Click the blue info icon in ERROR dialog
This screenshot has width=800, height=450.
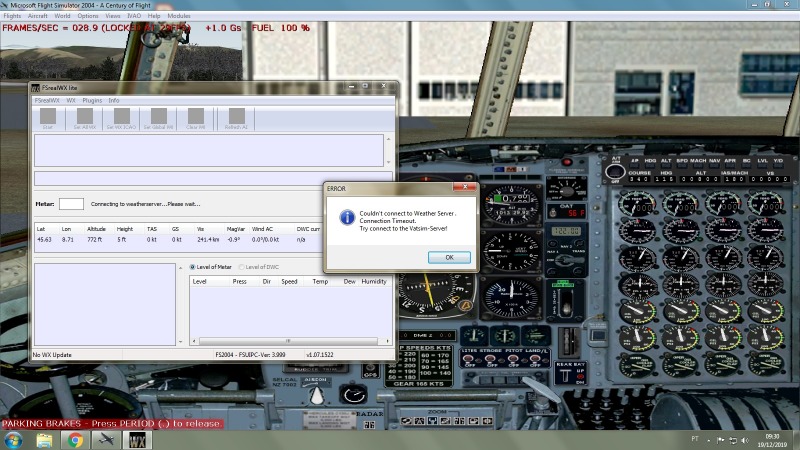pyautogui.click(x=347, y=217)
